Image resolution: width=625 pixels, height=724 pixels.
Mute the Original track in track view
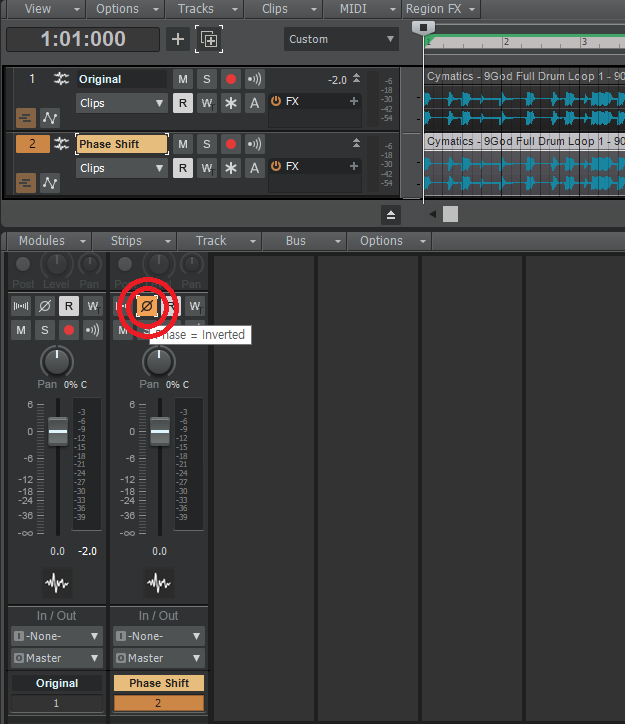pyautogui.click(x=183, y=79)
